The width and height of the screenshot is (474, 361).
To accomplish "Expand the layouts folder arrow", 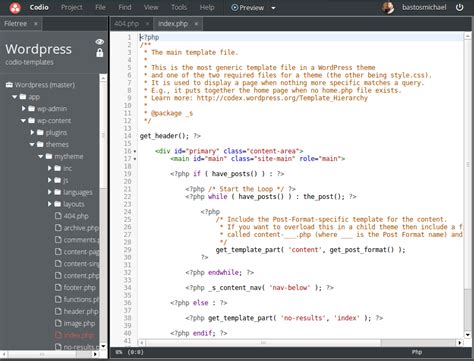I will point(50,204).
